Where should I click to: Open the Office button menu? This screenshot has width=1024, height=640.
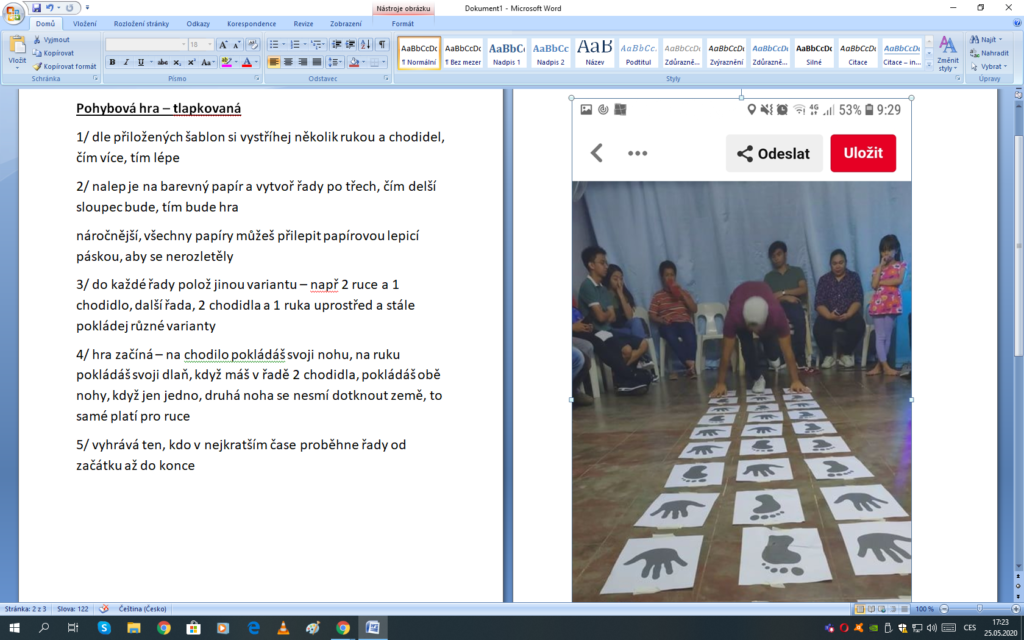[13, 12]
